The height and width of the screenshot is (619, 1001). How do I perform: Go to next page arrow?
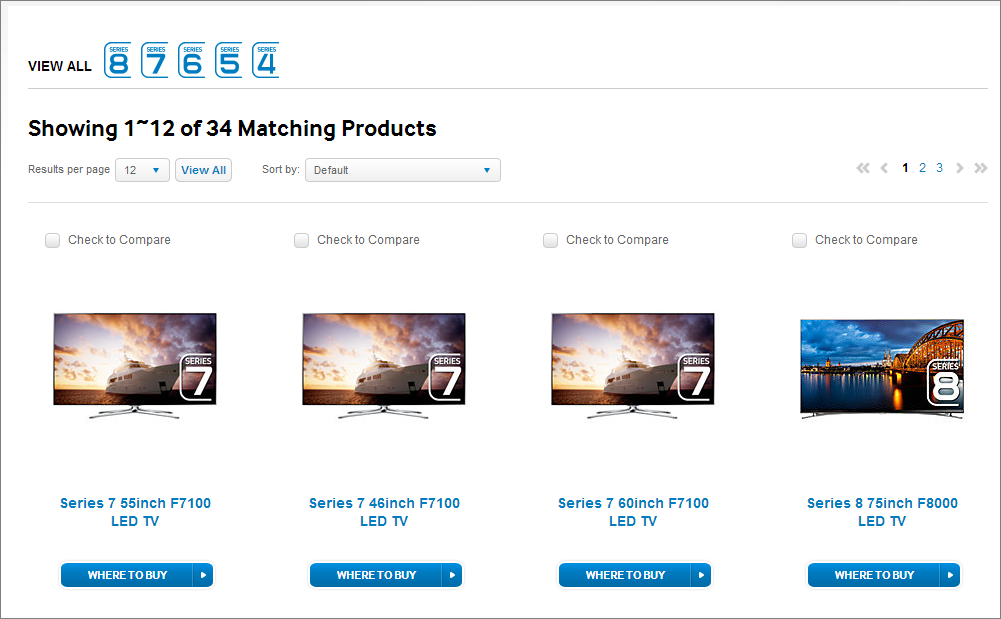point(959,168)
